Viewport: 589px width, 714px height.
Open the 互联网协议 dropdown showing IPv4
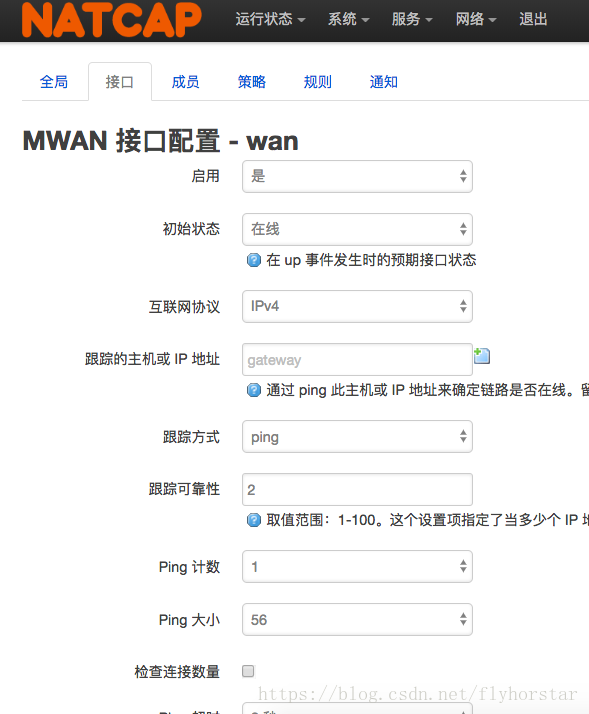[x=357, y=306]
